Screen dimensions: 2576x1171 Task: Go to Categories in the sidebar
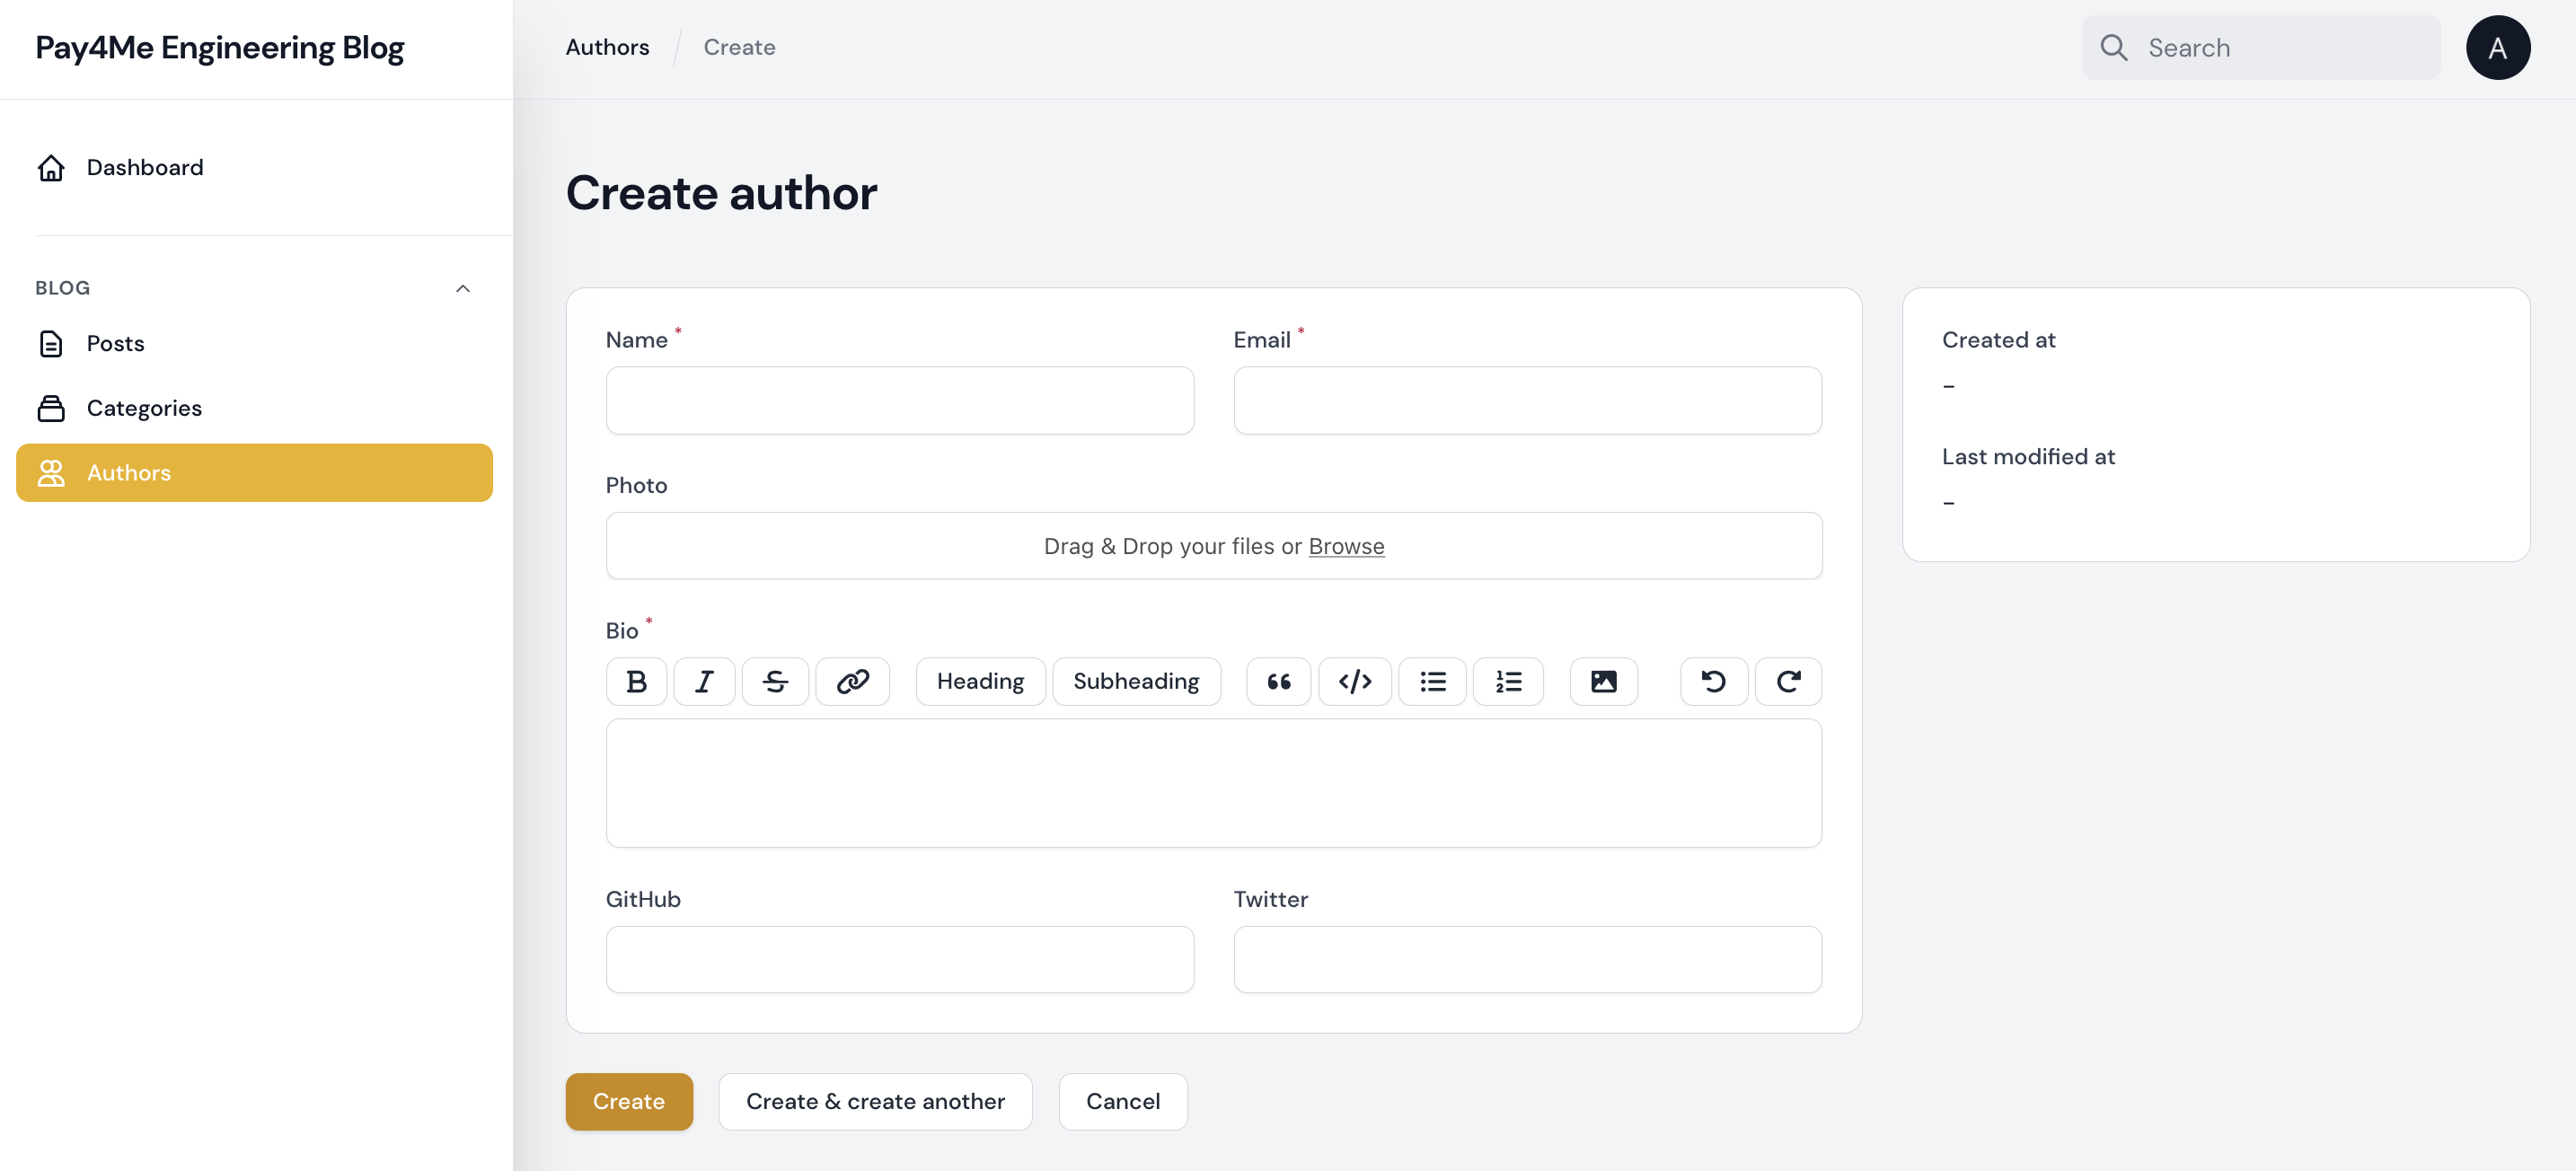click(x=144, y=408)
